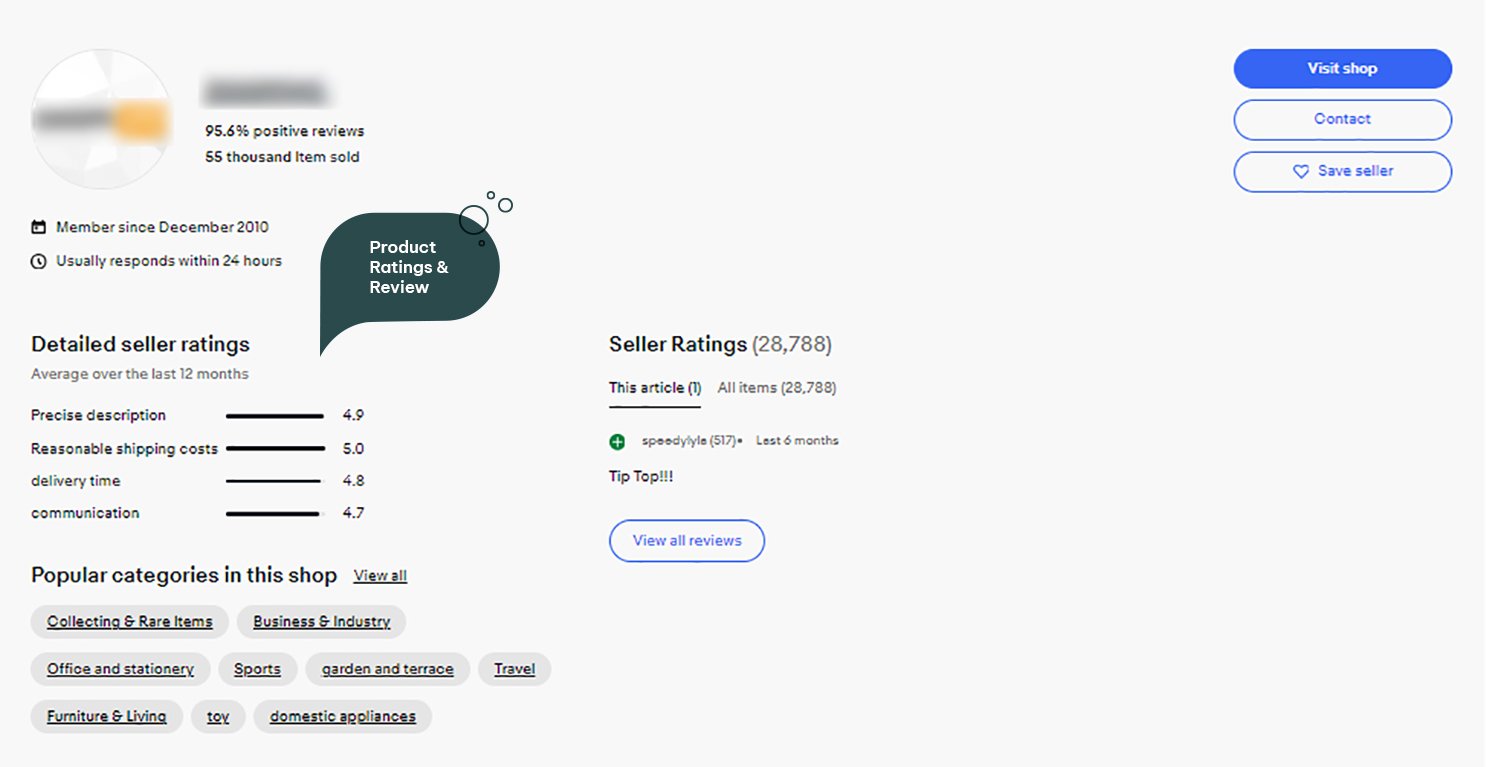Open the garden and terrace category

point(387,669)
